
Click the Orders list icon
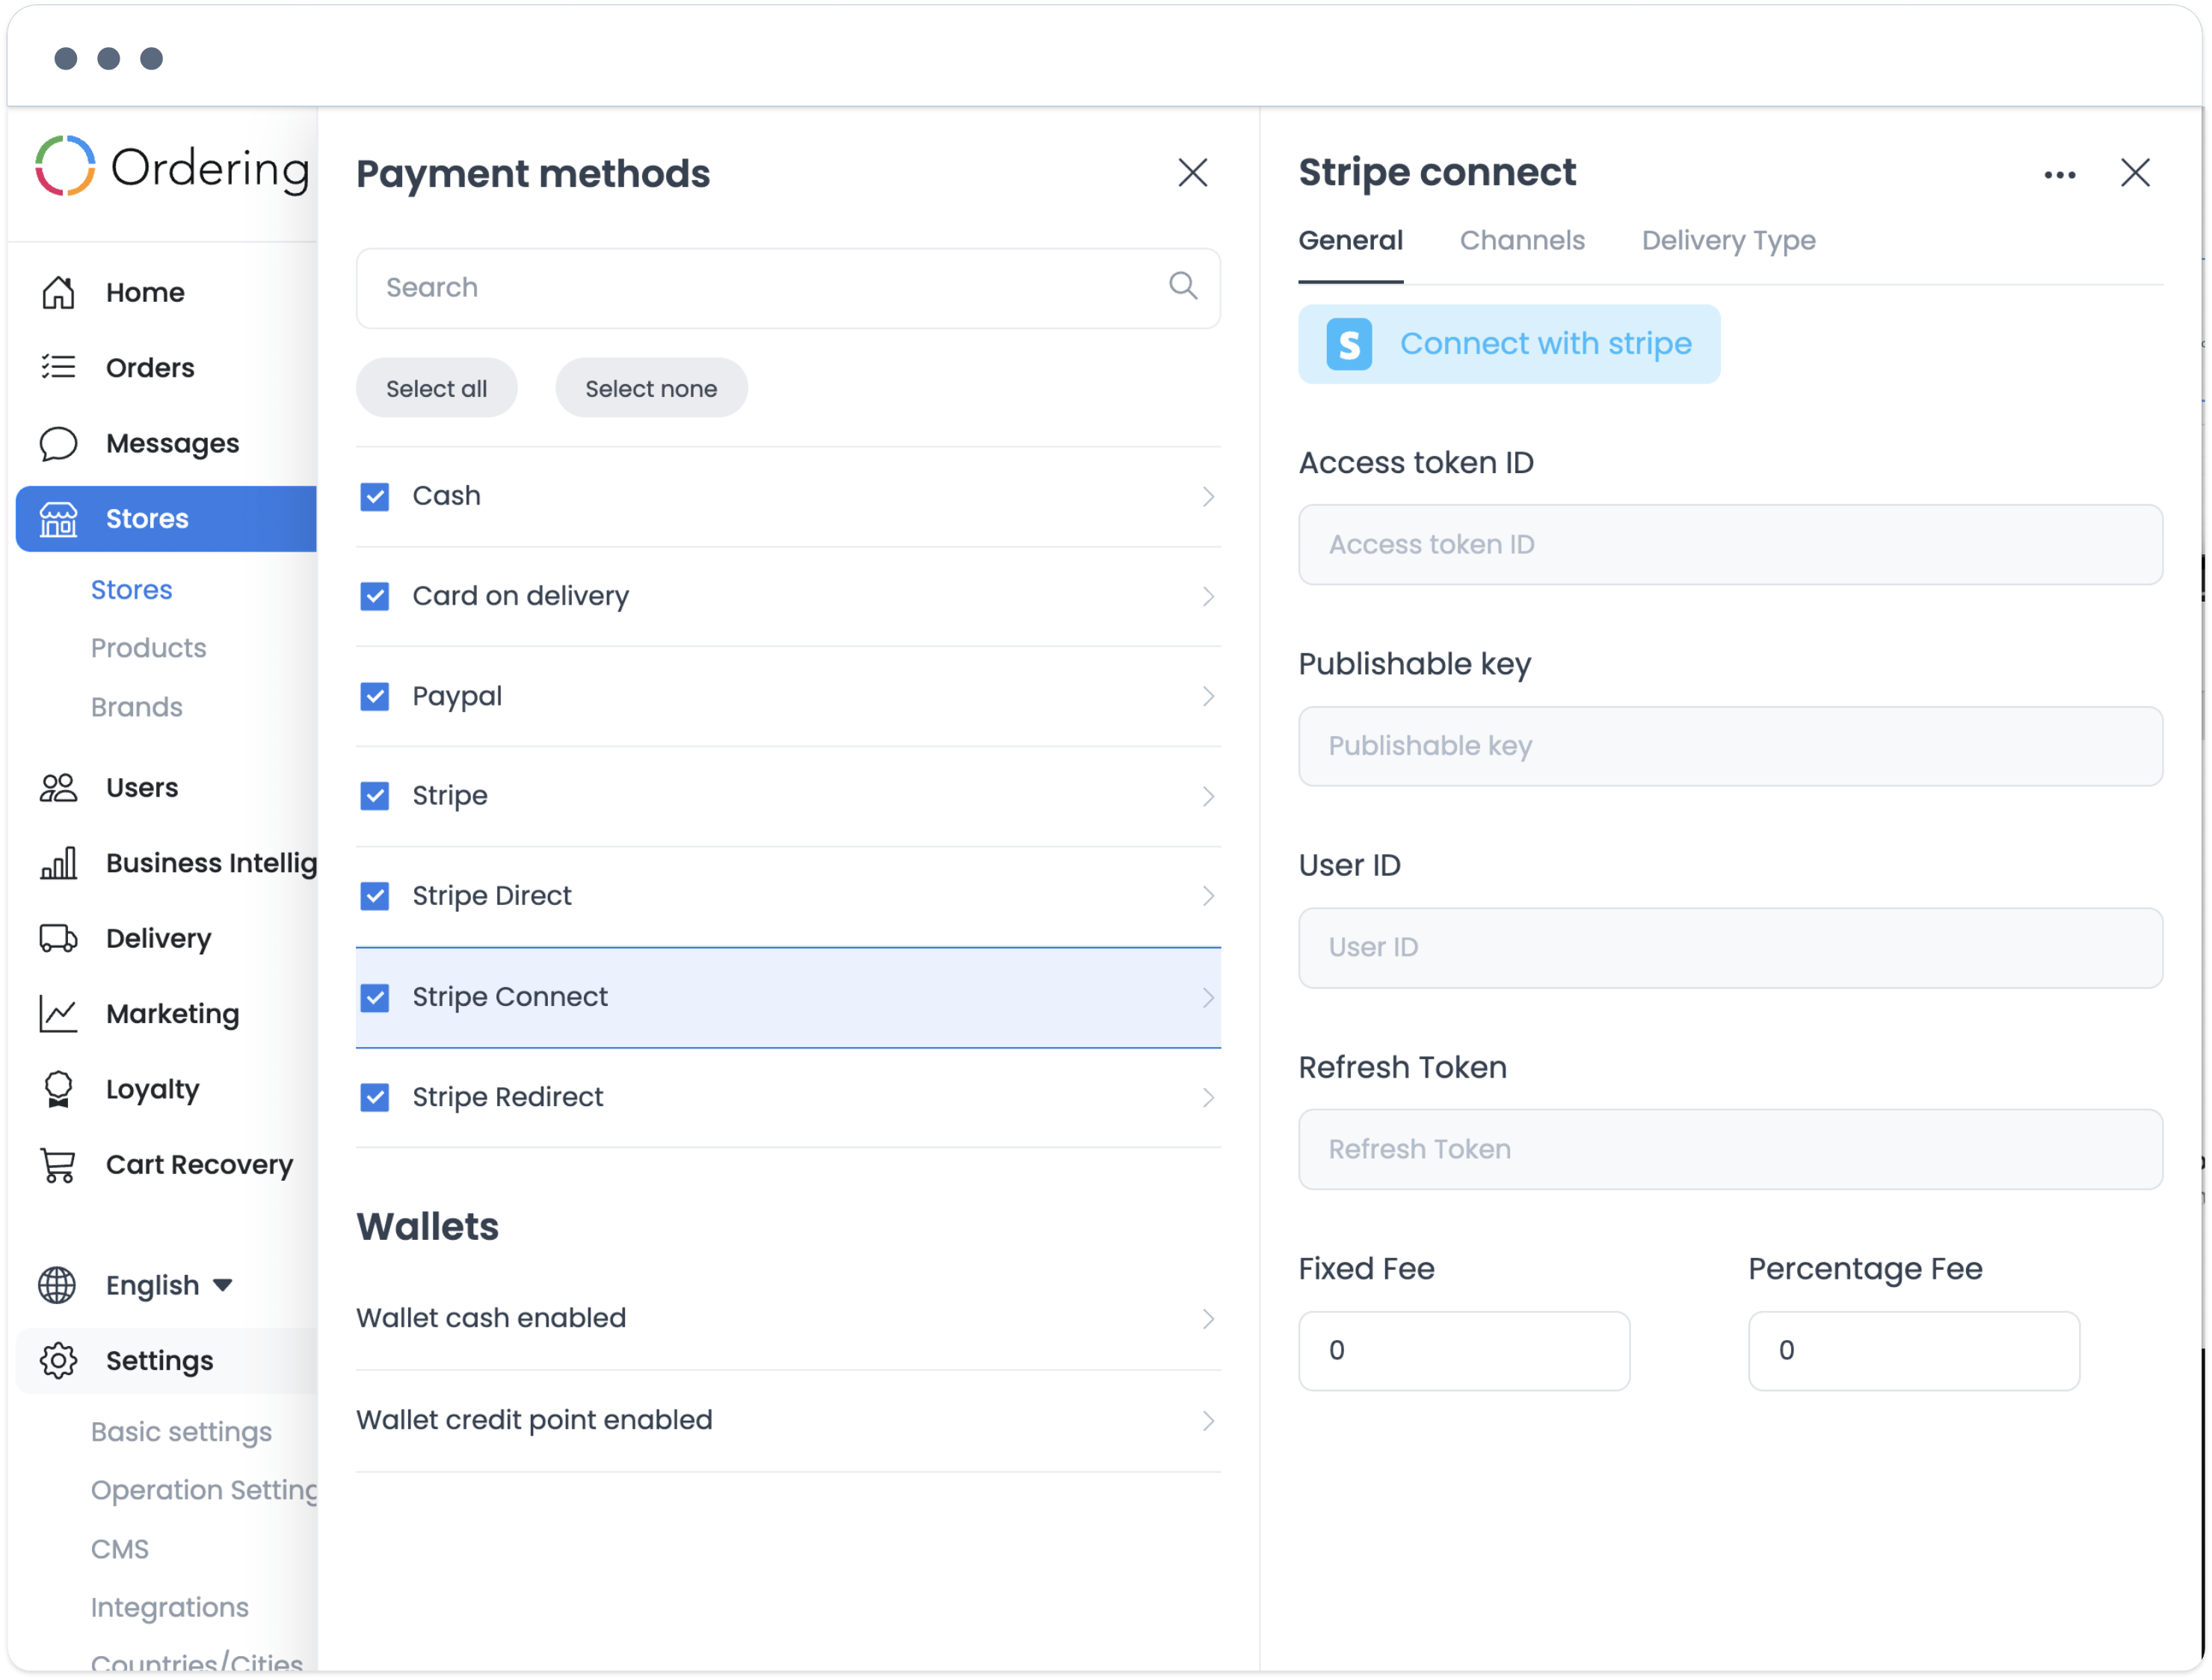coord(58,367)
